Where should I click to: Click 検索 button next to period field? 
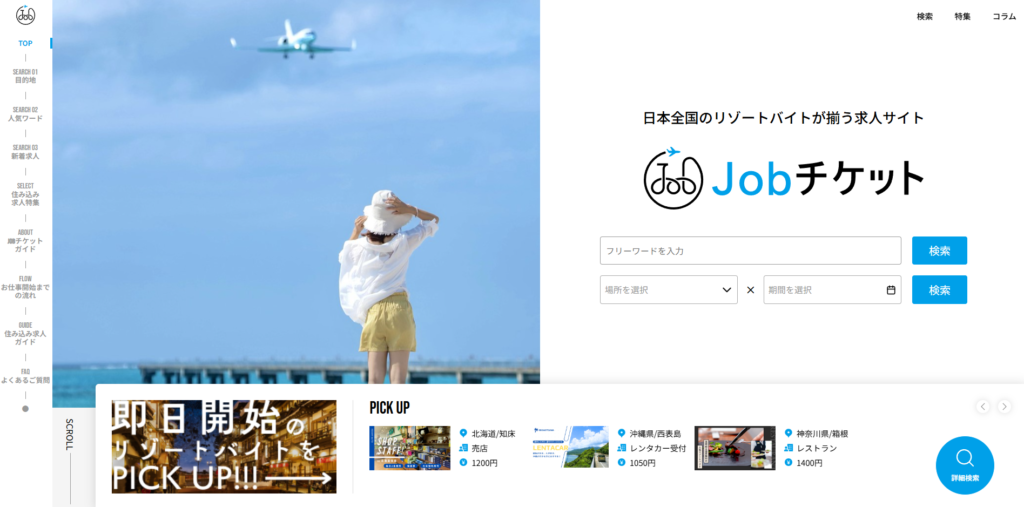point(939,289)
